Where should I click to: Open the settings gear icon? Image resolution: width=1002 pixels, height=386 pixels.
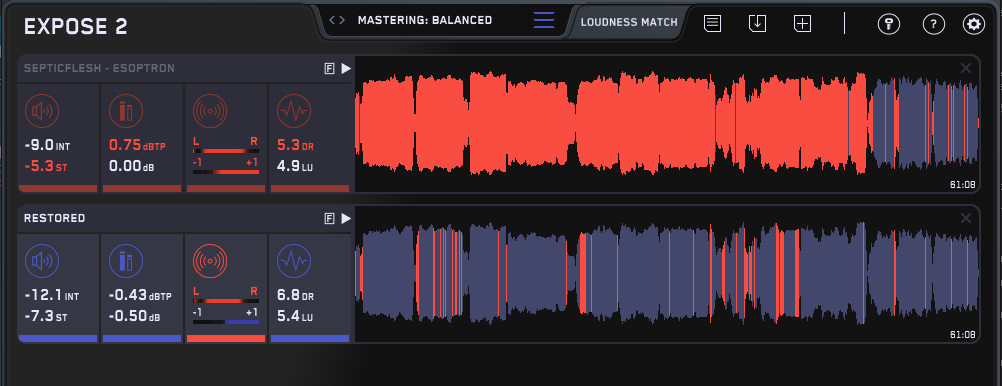974,24
